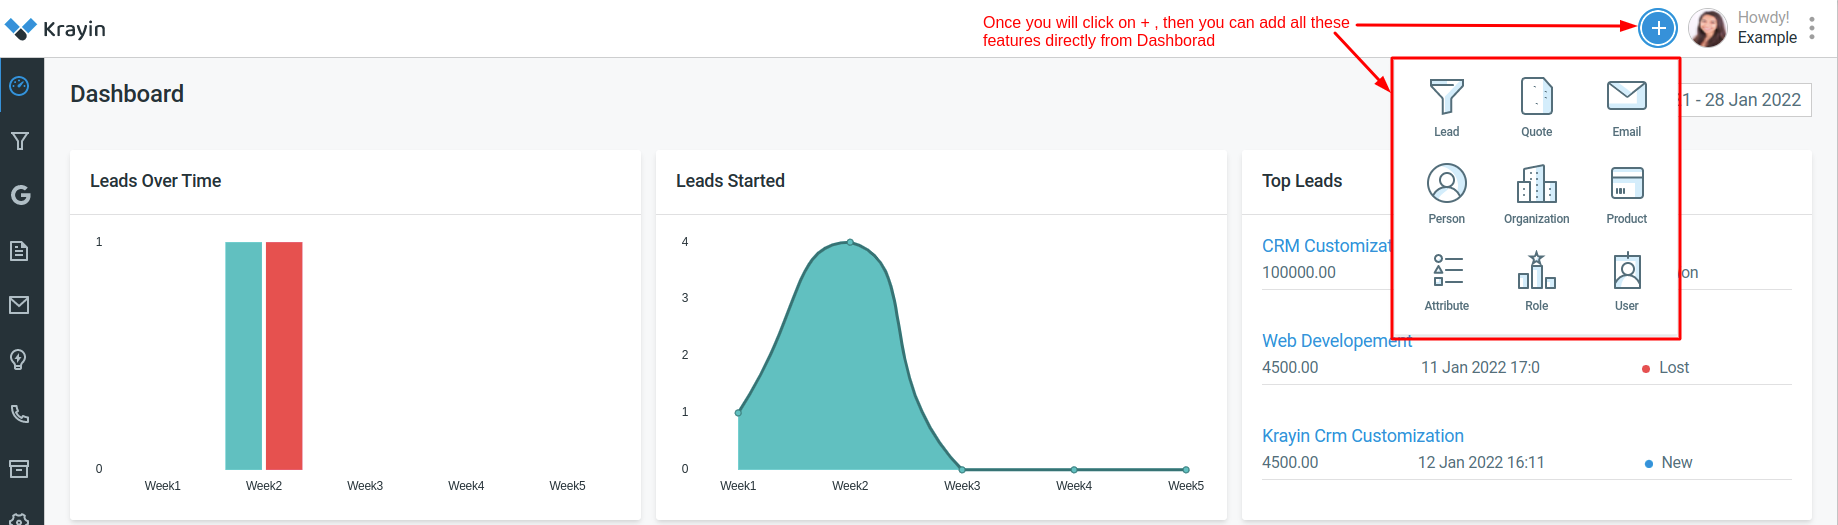This screenshot has height=525, width=1838.
Task: Open the sidebar lightbulb Activities icon
Action: [19, 359]
